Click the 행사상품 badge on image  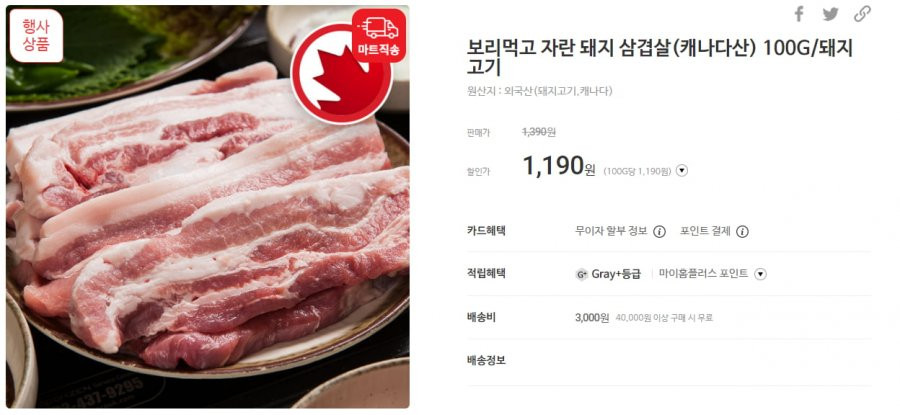tap(36, 36)
